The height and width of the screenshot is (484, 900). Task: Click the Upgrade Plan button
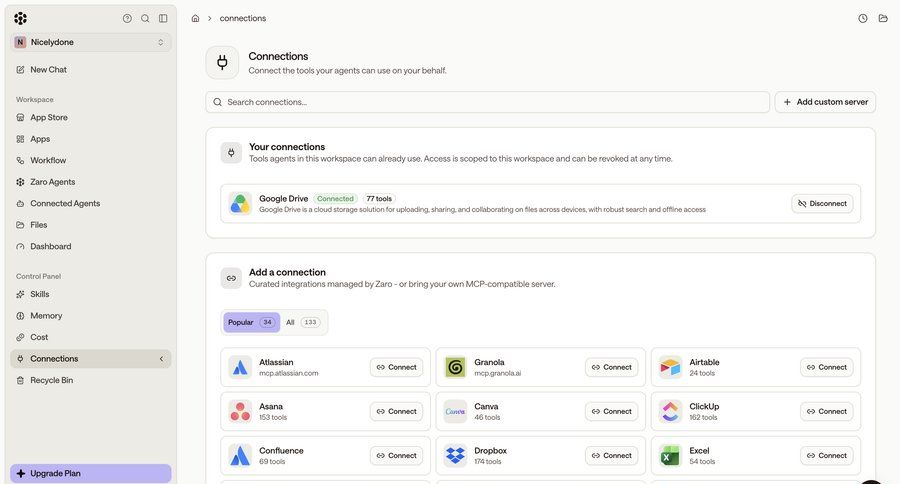pos(91,474)
